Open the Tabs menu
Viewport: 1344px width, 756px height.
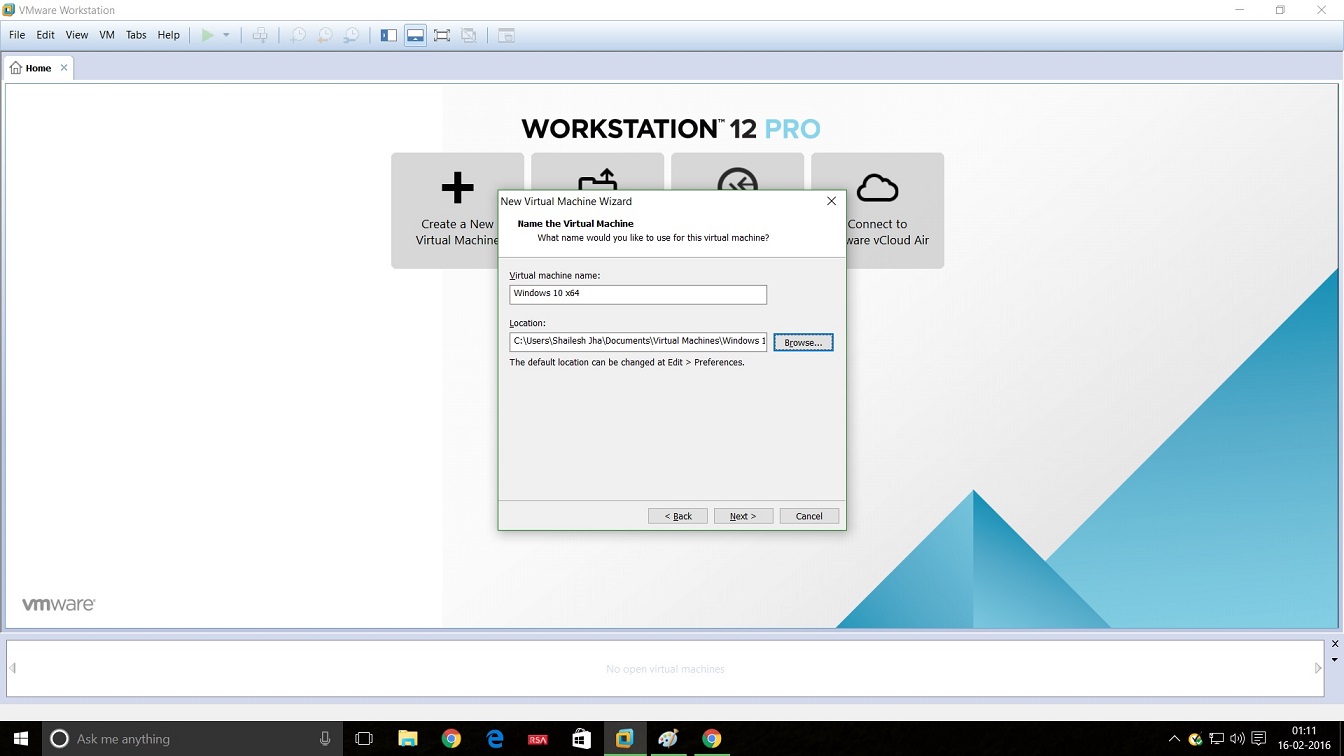(136, 35)
